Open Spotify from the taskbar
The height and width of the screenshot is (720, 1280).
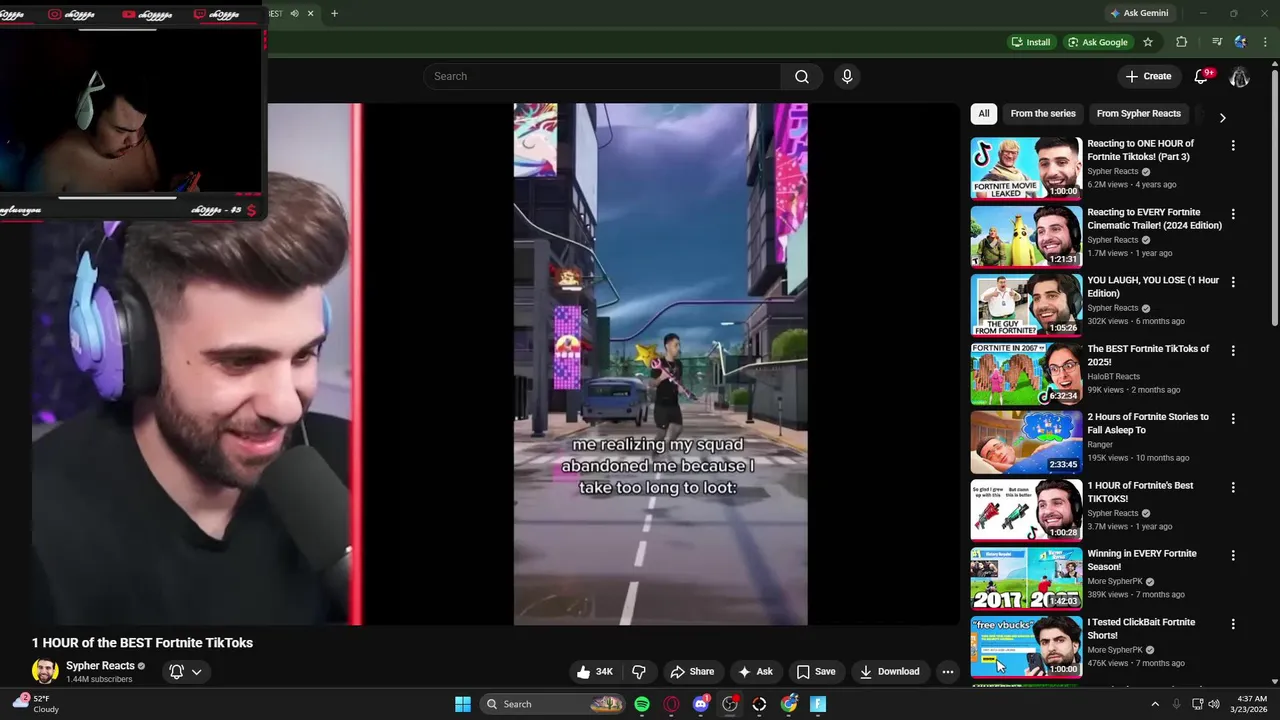(x=642, y=704)
